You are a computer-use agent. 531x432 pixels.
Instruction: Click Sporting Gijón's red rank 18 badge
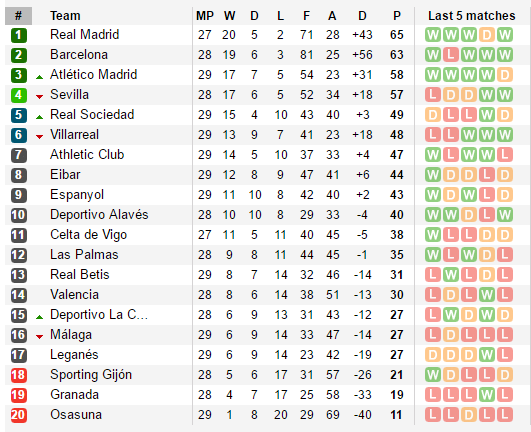click(x=19, y=375)
